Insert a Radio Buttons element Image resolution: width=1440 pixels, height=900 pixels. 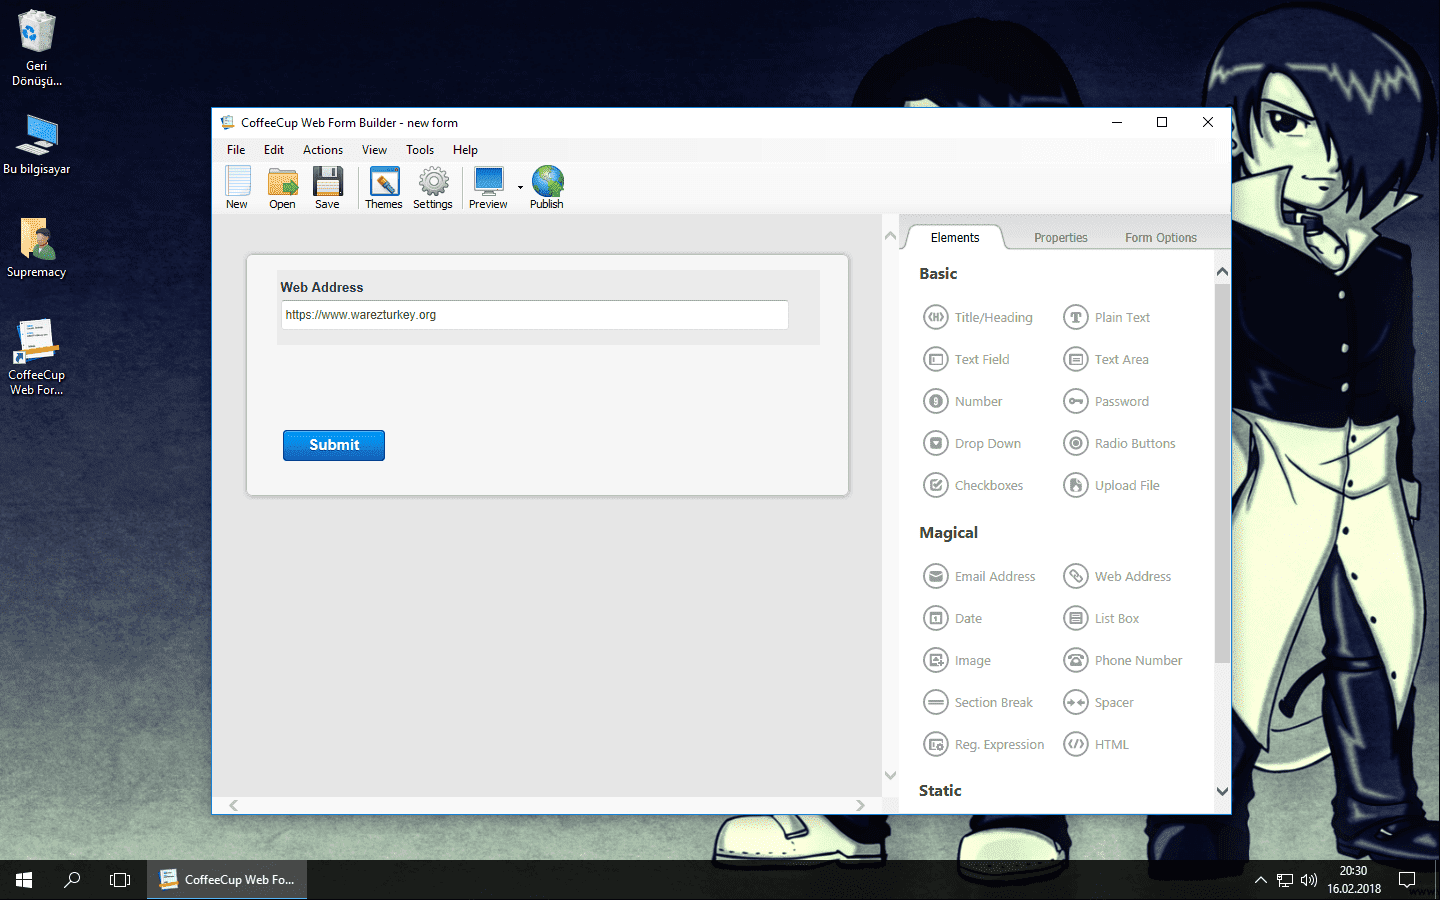1119,443
